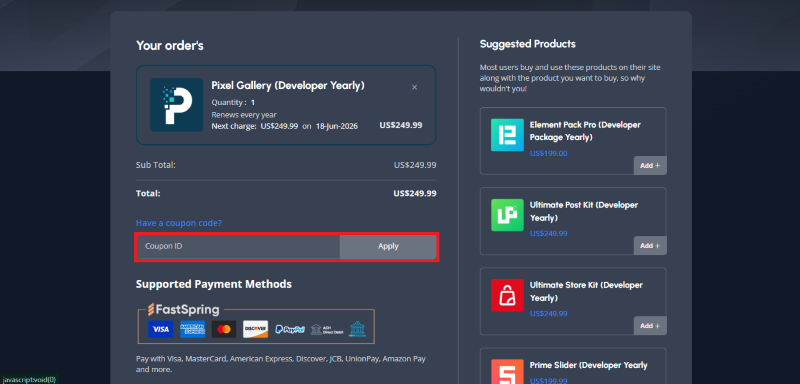This screenshot has width=800, height=384.
Task: Click the FastSpring logo
Action: tap(184, 310)
